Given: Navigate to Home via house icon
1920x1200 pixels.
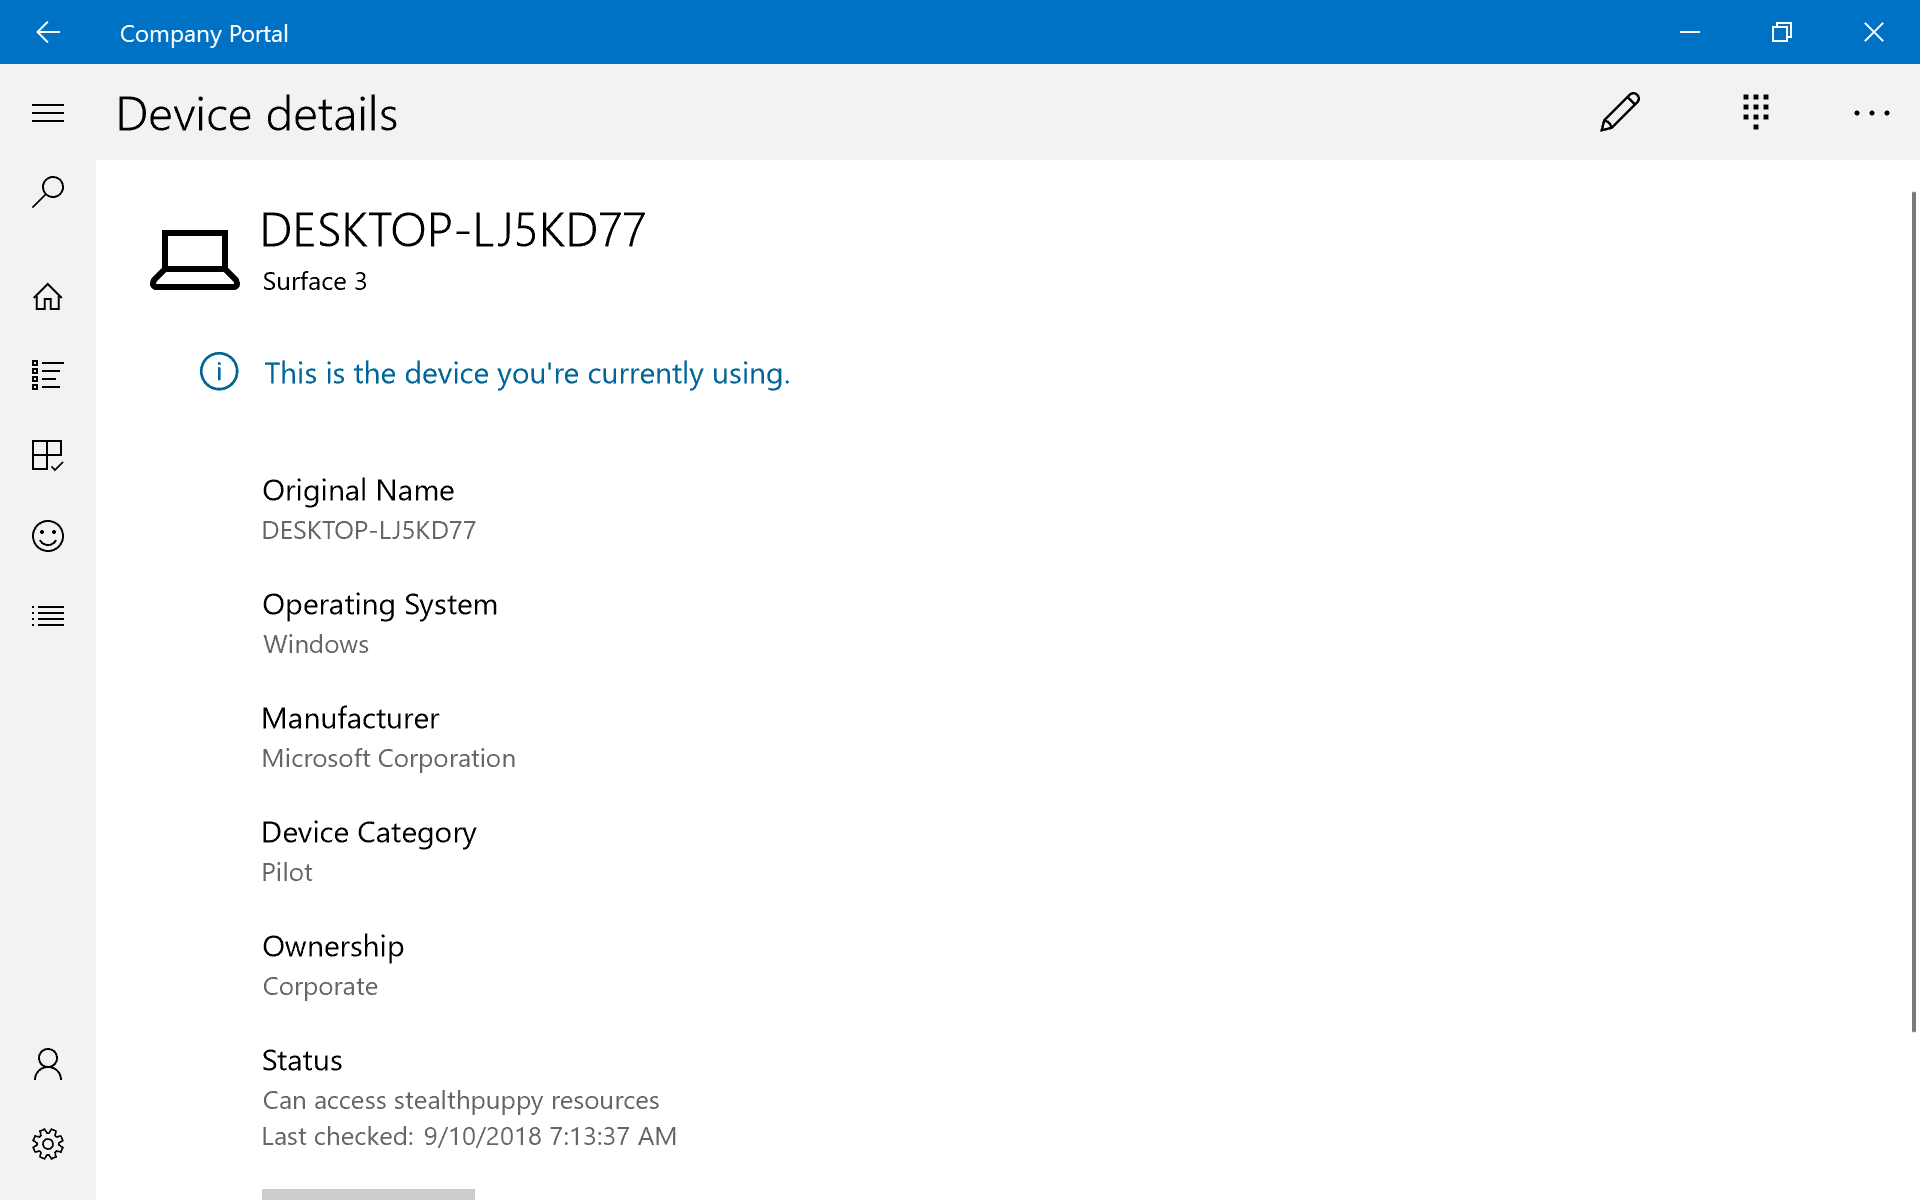Looking at the screenshot, I should click(x=47, y=296).
